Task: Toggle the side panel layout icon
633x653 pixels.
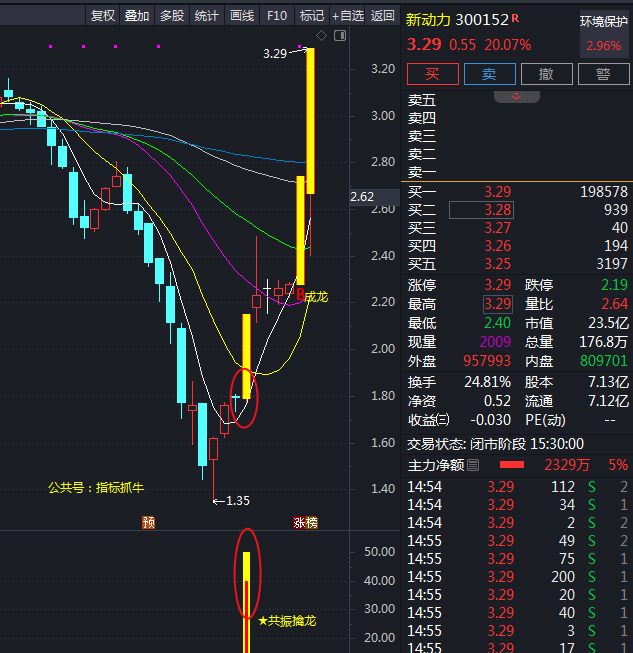Action: pyautogui.click(x=340, y=36)
